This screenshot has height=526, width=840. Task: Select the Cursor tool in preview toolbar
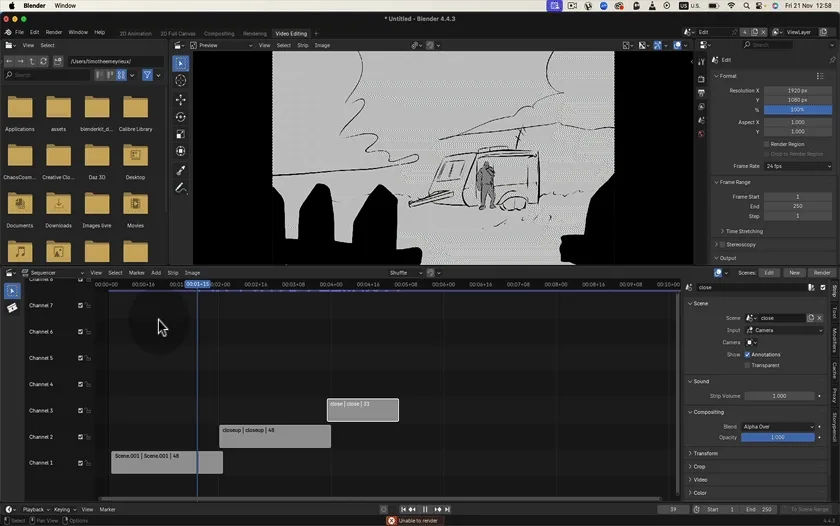click(181, 81)
